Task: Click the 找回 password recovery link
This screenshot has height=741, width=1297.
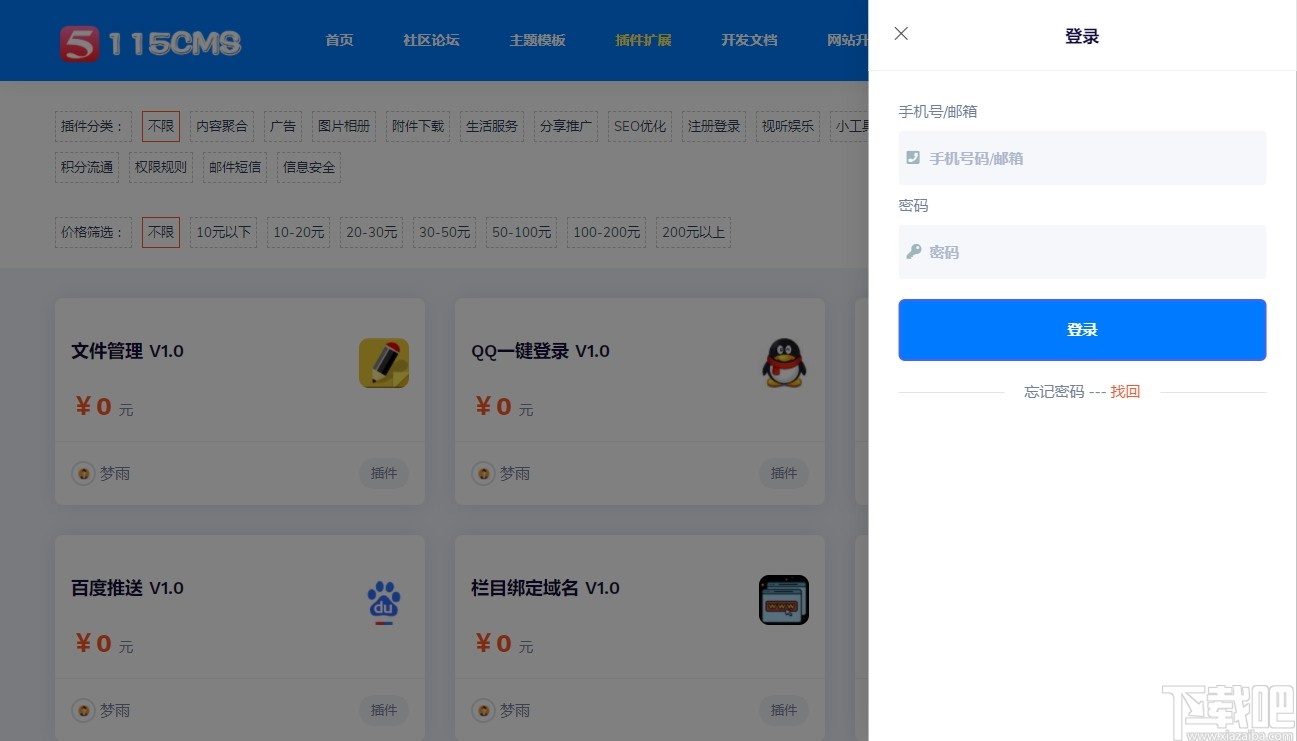Action: tap(1125, 392)
